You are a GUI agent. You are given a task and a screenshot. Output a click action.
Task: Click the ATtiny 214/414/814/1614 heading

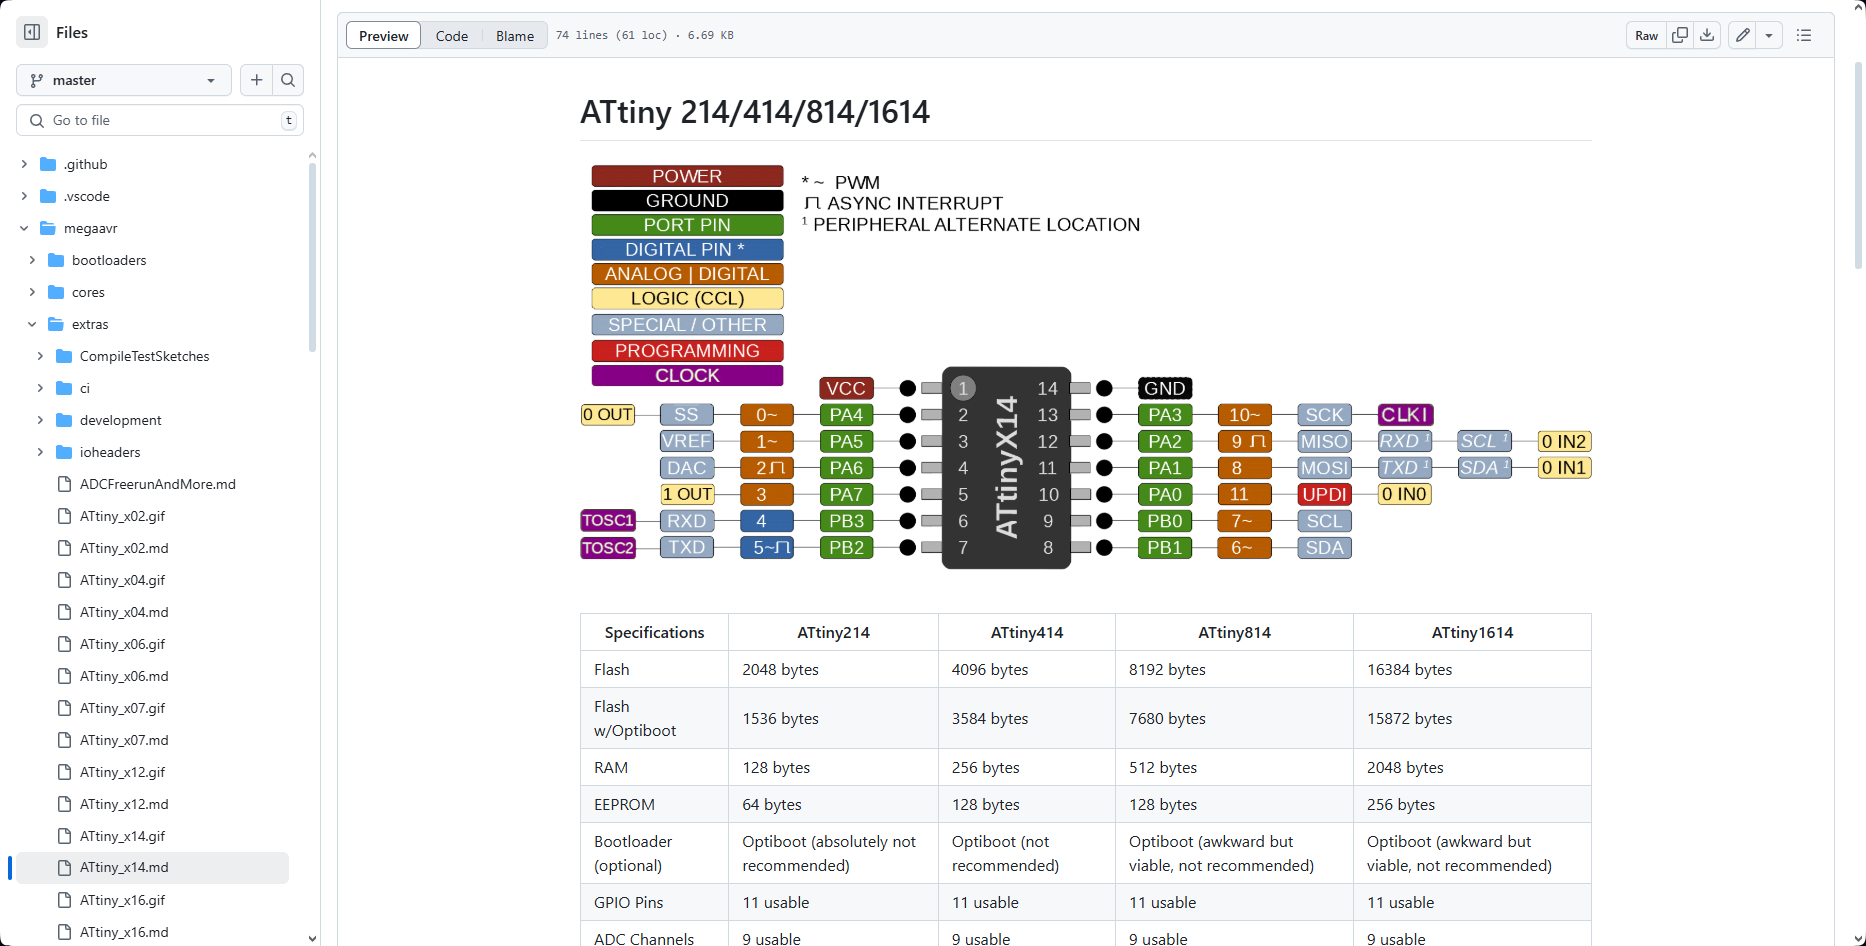[x=755, y=112]
